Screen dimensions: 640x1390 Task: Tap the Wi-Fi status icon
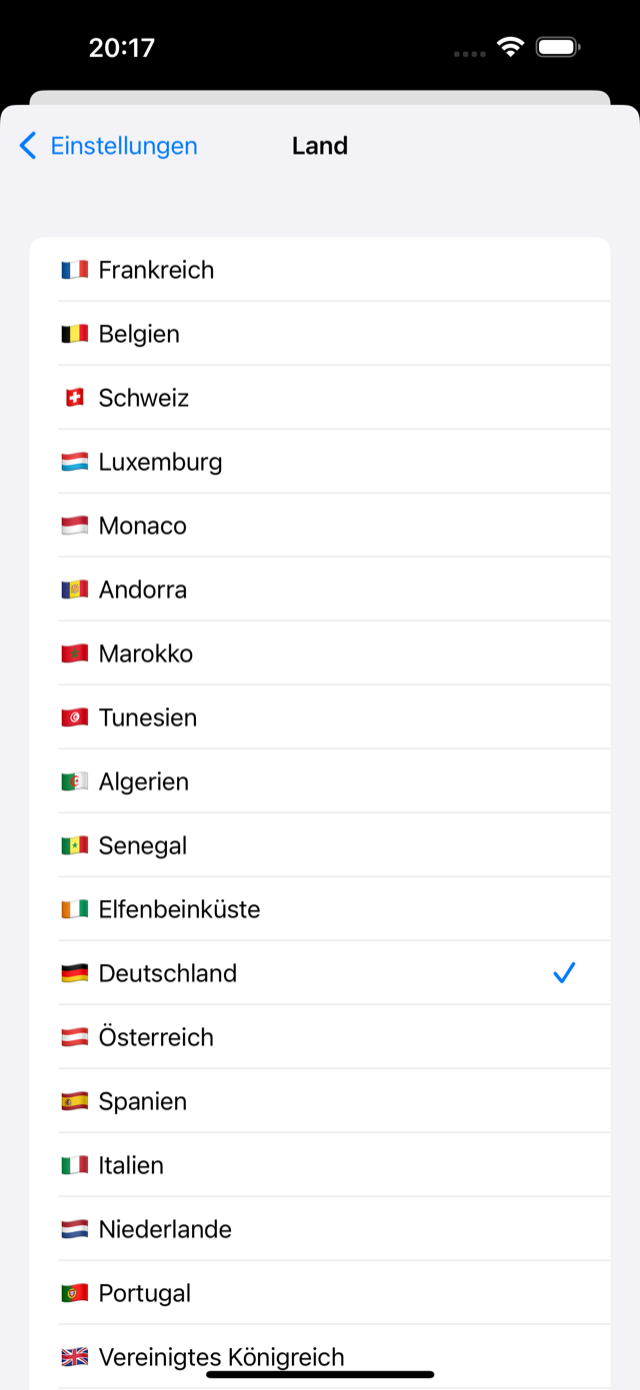point(511,47)
